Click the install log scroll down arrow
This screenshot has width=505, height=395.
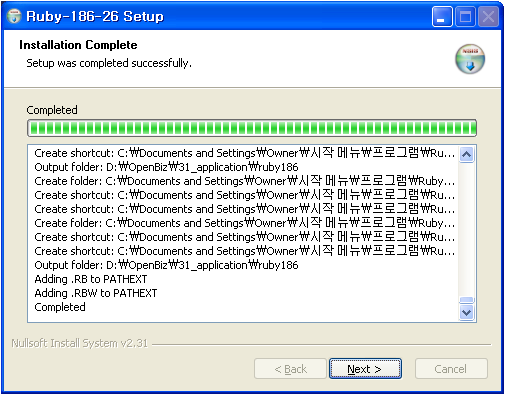coord(466,312)
